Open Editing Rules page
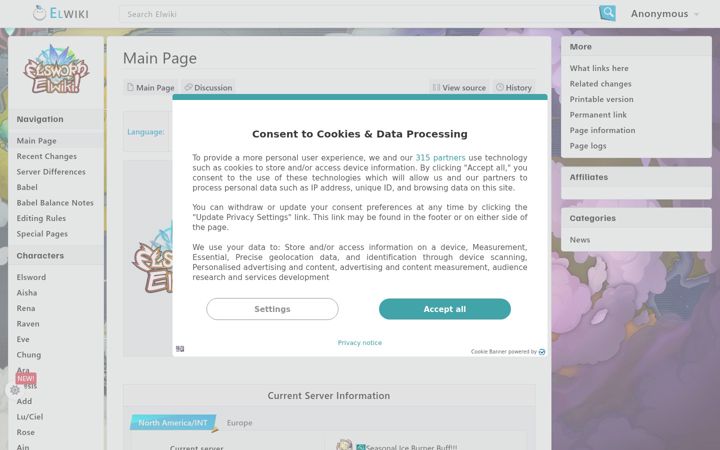Image resolution: width=720 pixels, height=450 pixels. coord(41,219)
